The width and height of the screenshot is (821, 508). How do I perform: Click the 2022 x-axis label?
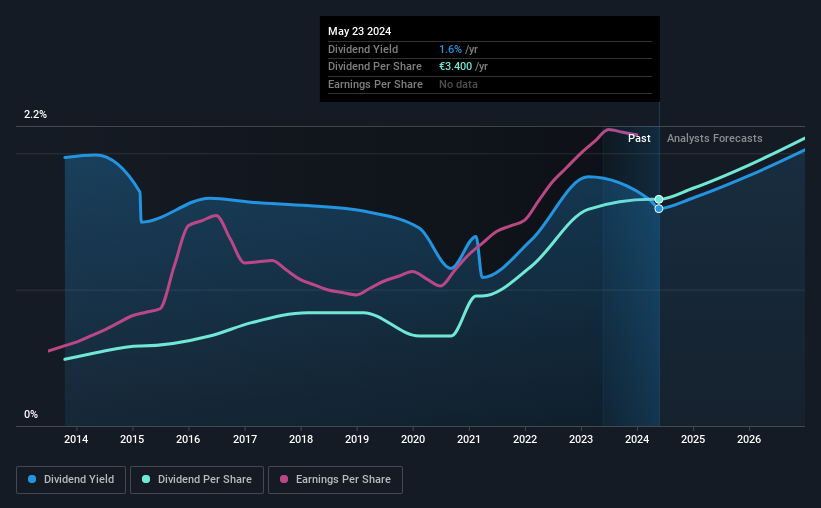pyautogui.click(x=525, y=439)
